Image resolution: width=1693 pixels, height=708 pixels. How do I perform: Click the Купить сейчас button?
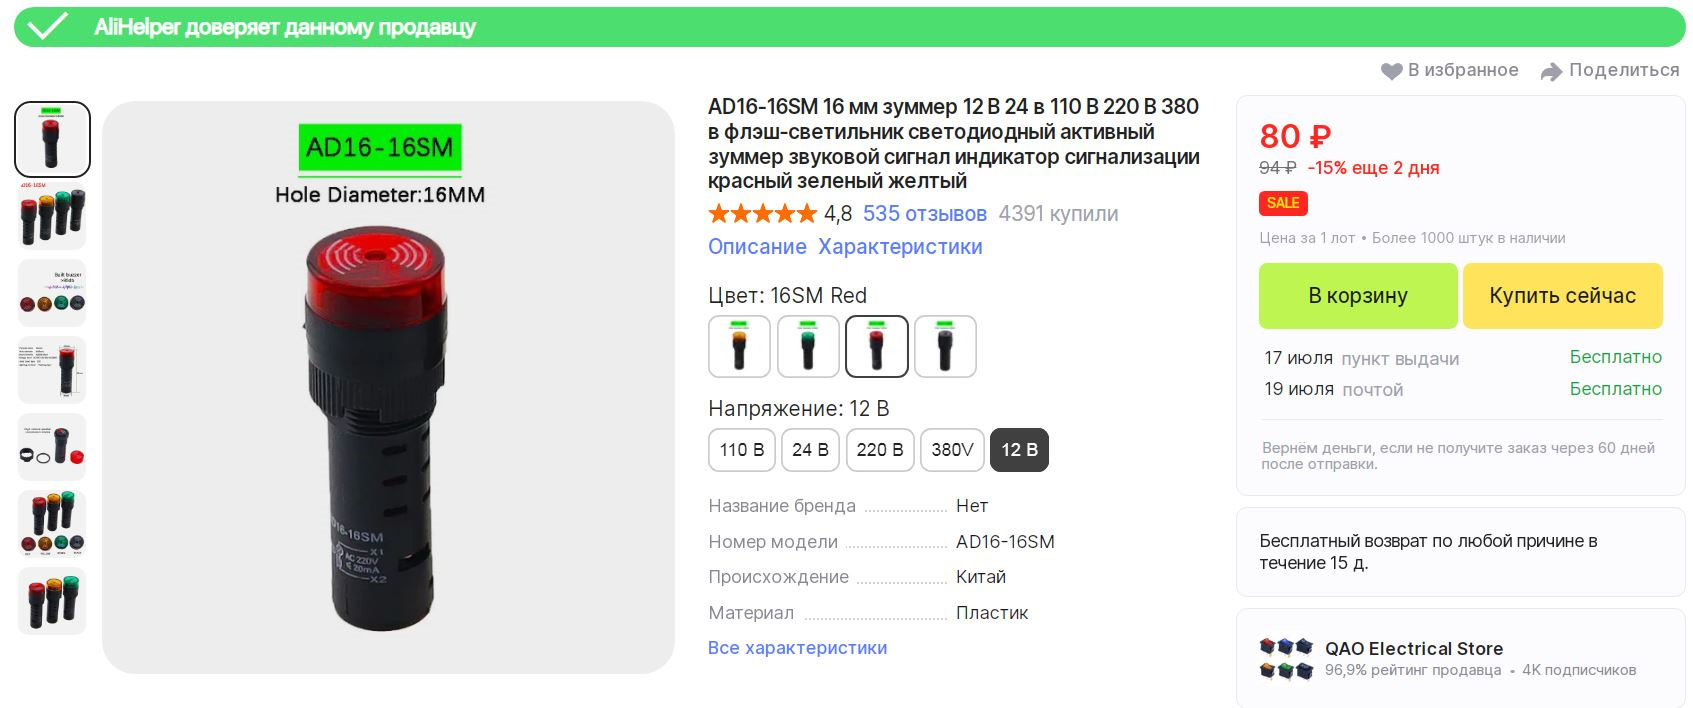pyautogui.click(x=1563, y=296)
